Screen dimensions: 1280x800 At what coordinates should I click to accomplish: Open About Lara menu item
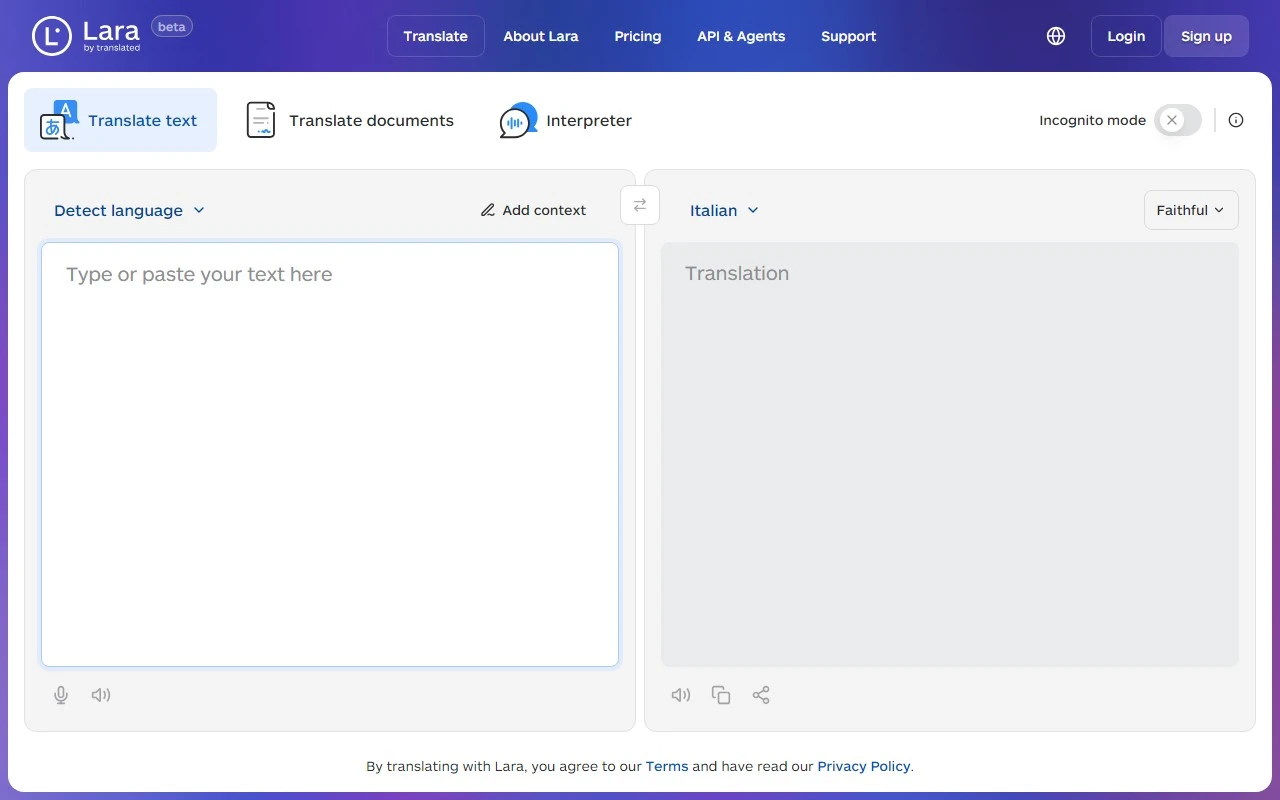[x=541, y=36]
